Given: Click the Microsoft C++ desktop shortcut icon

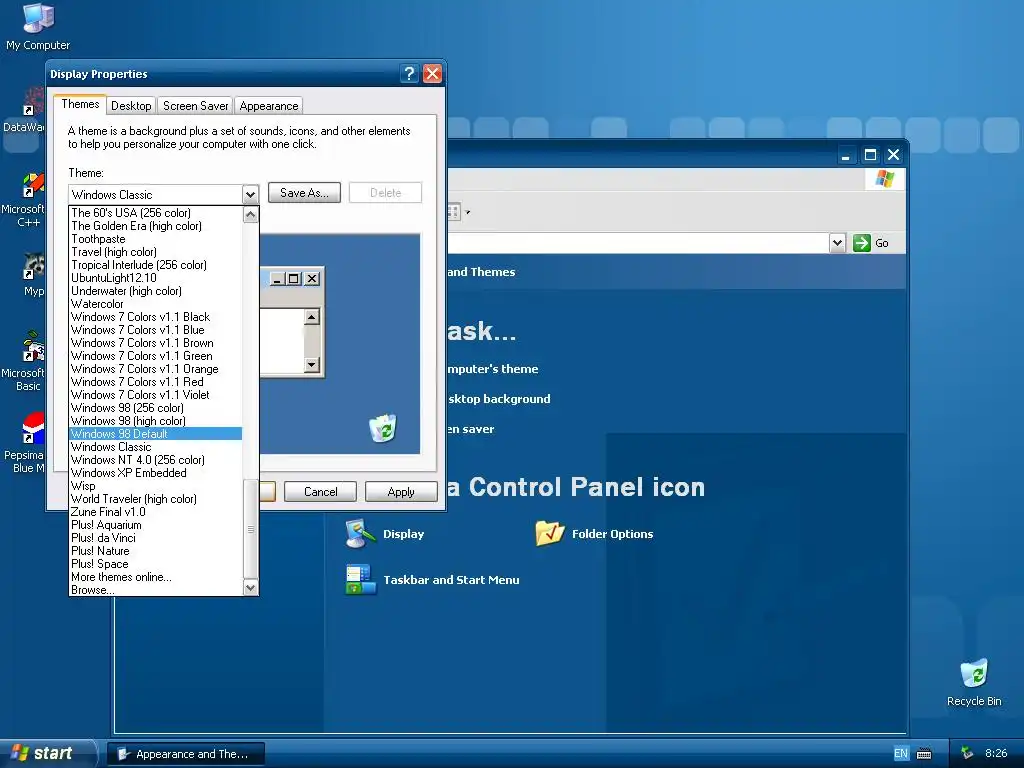Looking at the screenshot, I should click(x=33, y=185).
